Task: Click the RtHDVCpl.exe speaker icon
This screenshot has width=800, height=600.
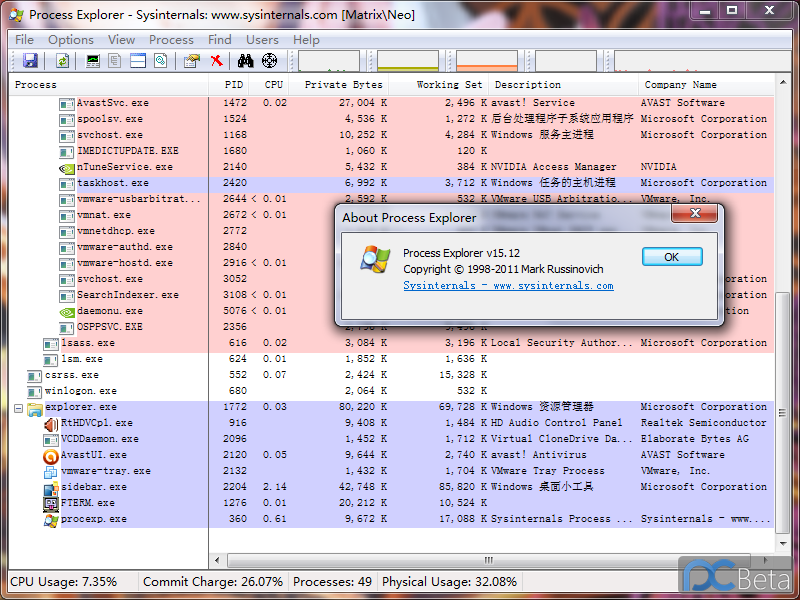Action: [x=51, y=424]
